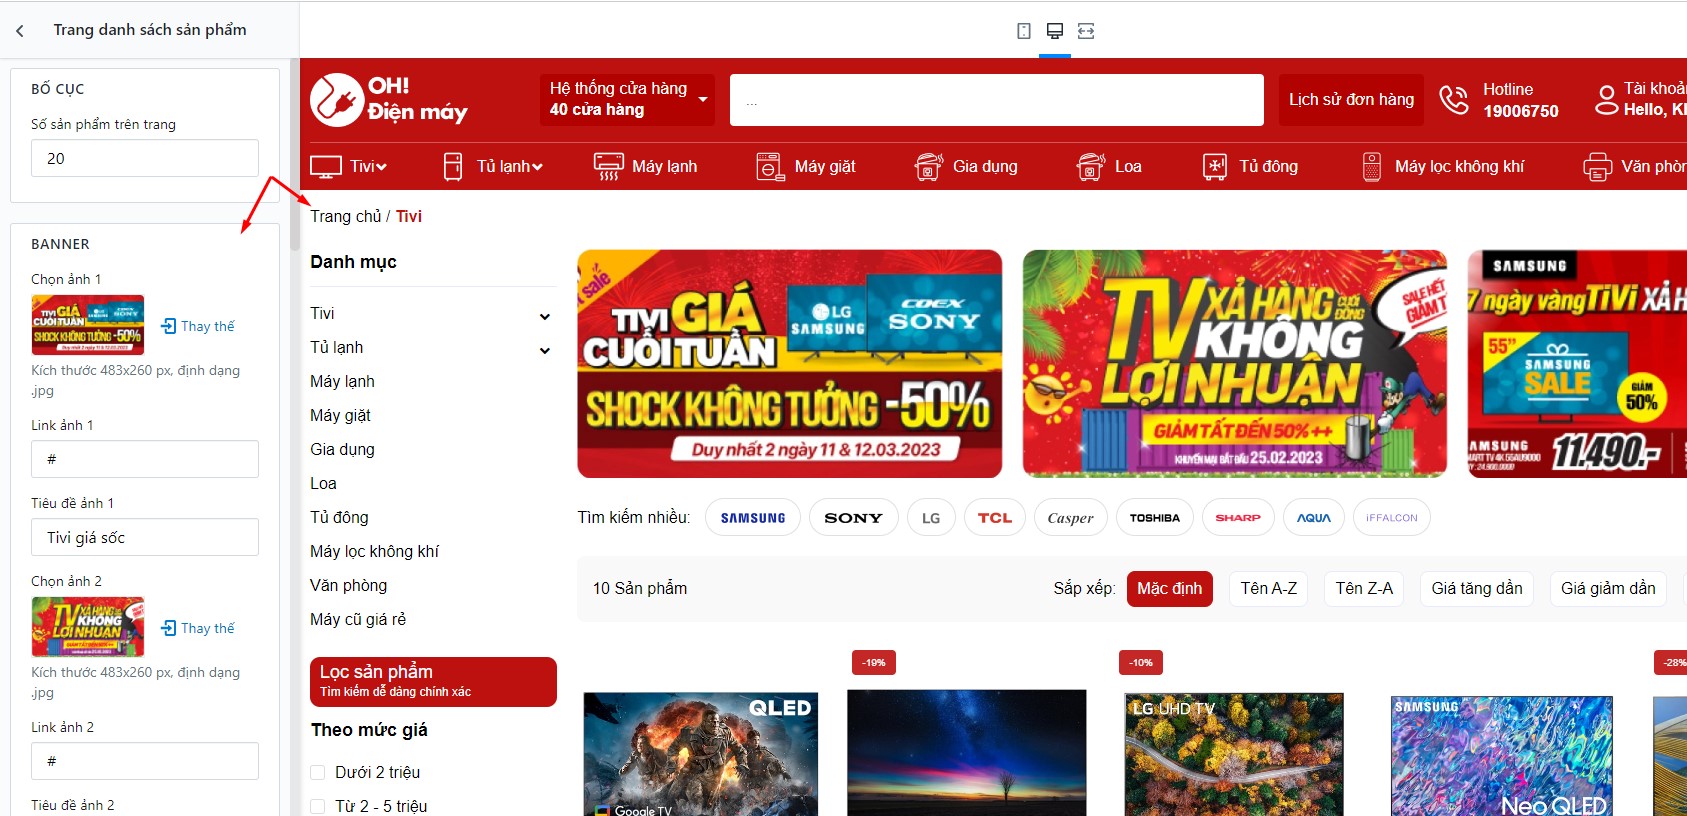The width and height of the screenshot is (1687, 816).
Task: Sort products by Giá giảm dần
Action: point(1608,588)
